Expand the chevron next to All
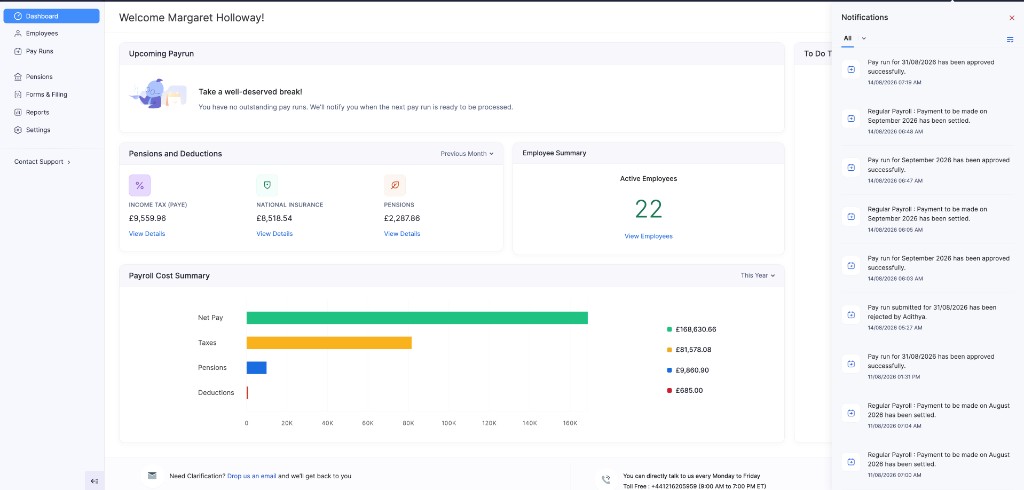This screenshot has width=1024, height=490. click(863, 39)
